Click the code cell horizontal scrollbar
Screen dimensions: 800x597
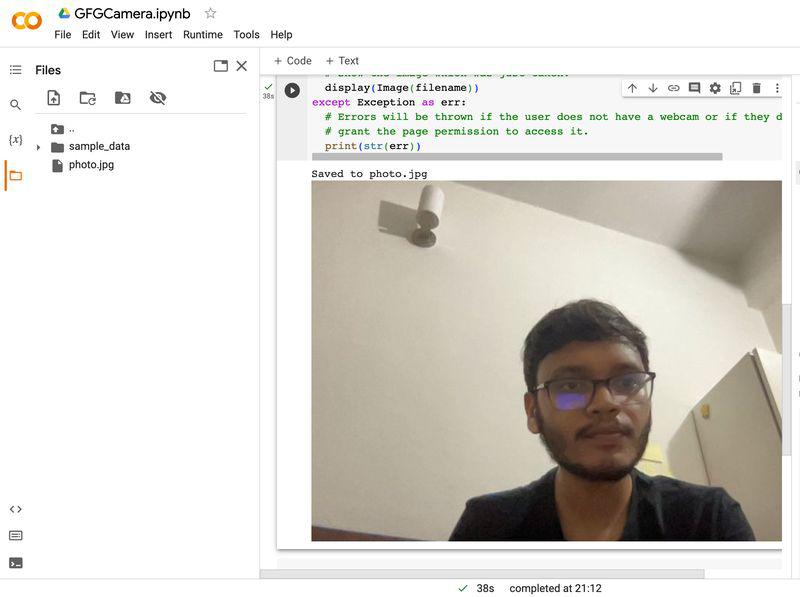click(x=517, y=157)
